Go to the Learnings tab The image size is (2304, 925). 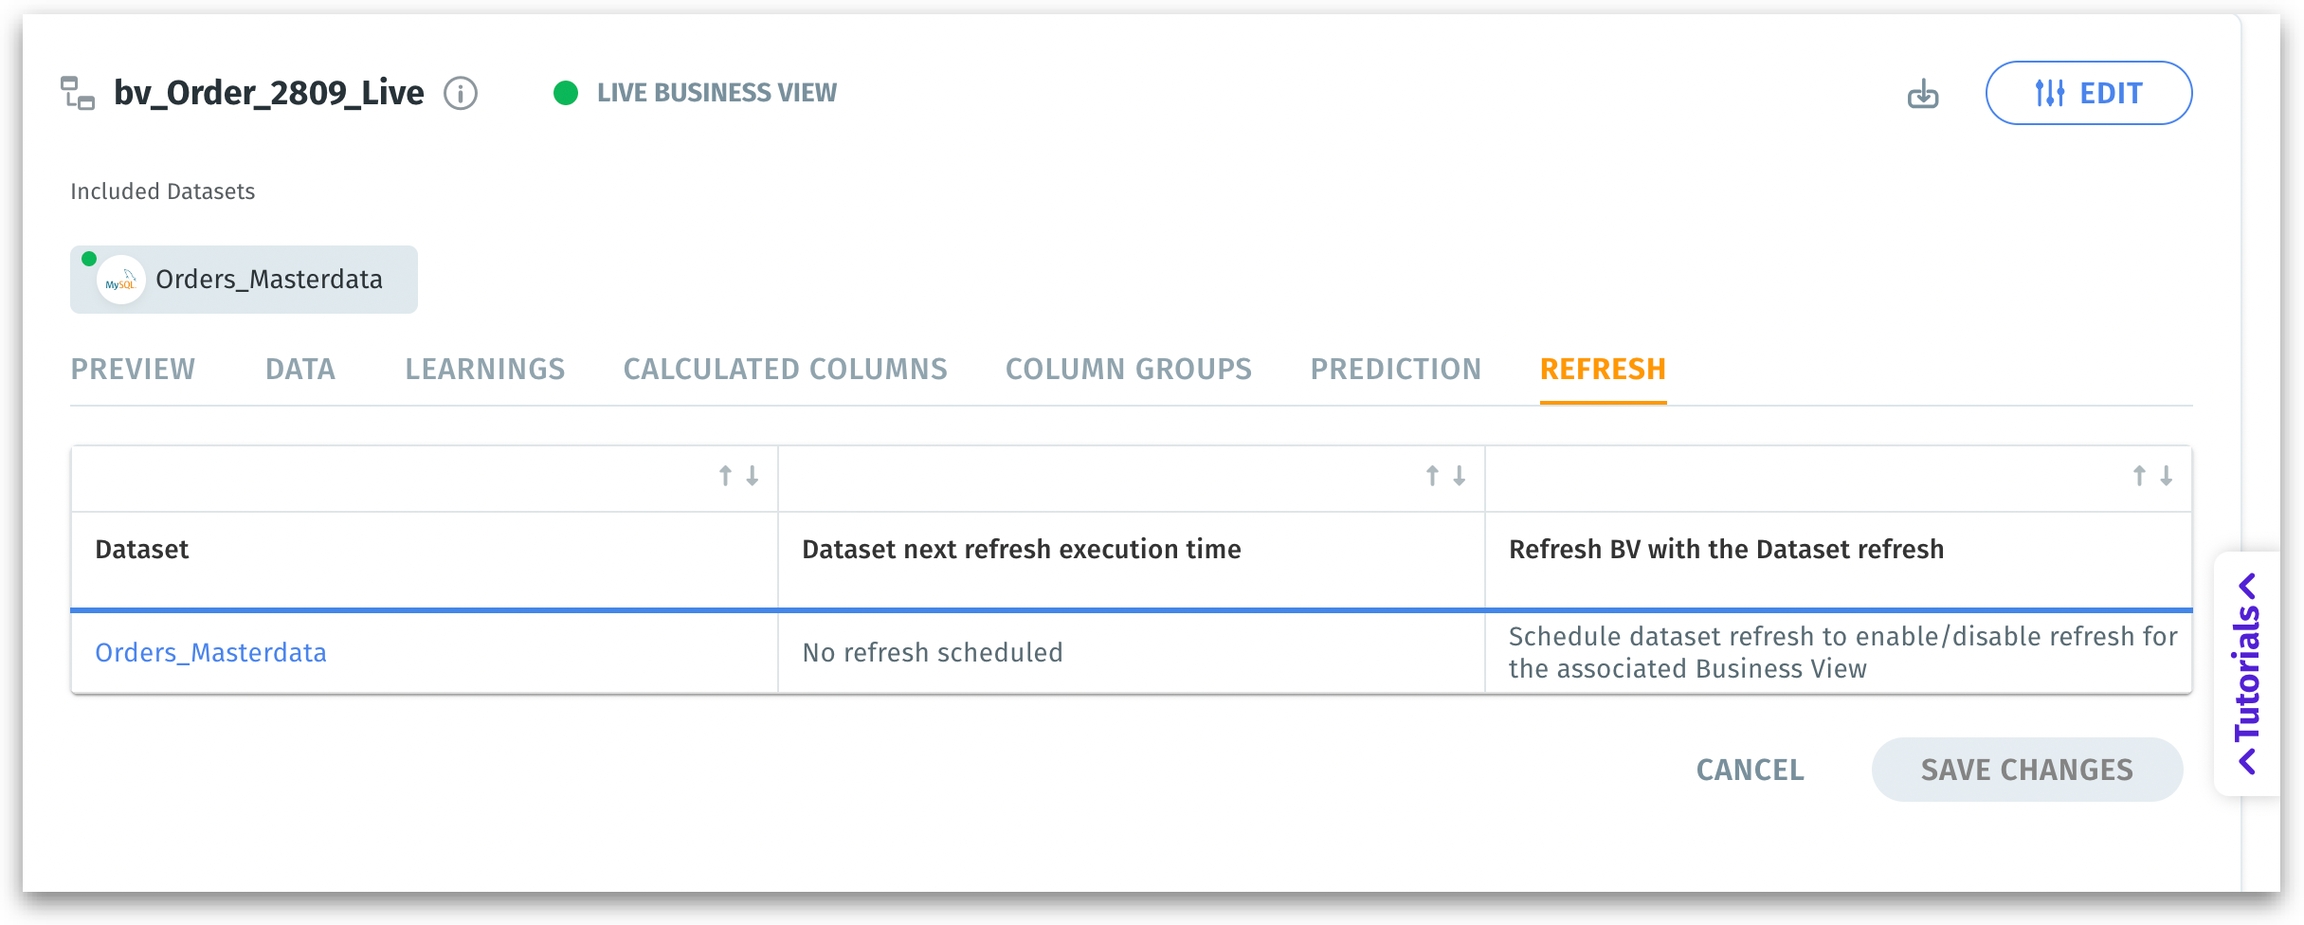(484, 369)
